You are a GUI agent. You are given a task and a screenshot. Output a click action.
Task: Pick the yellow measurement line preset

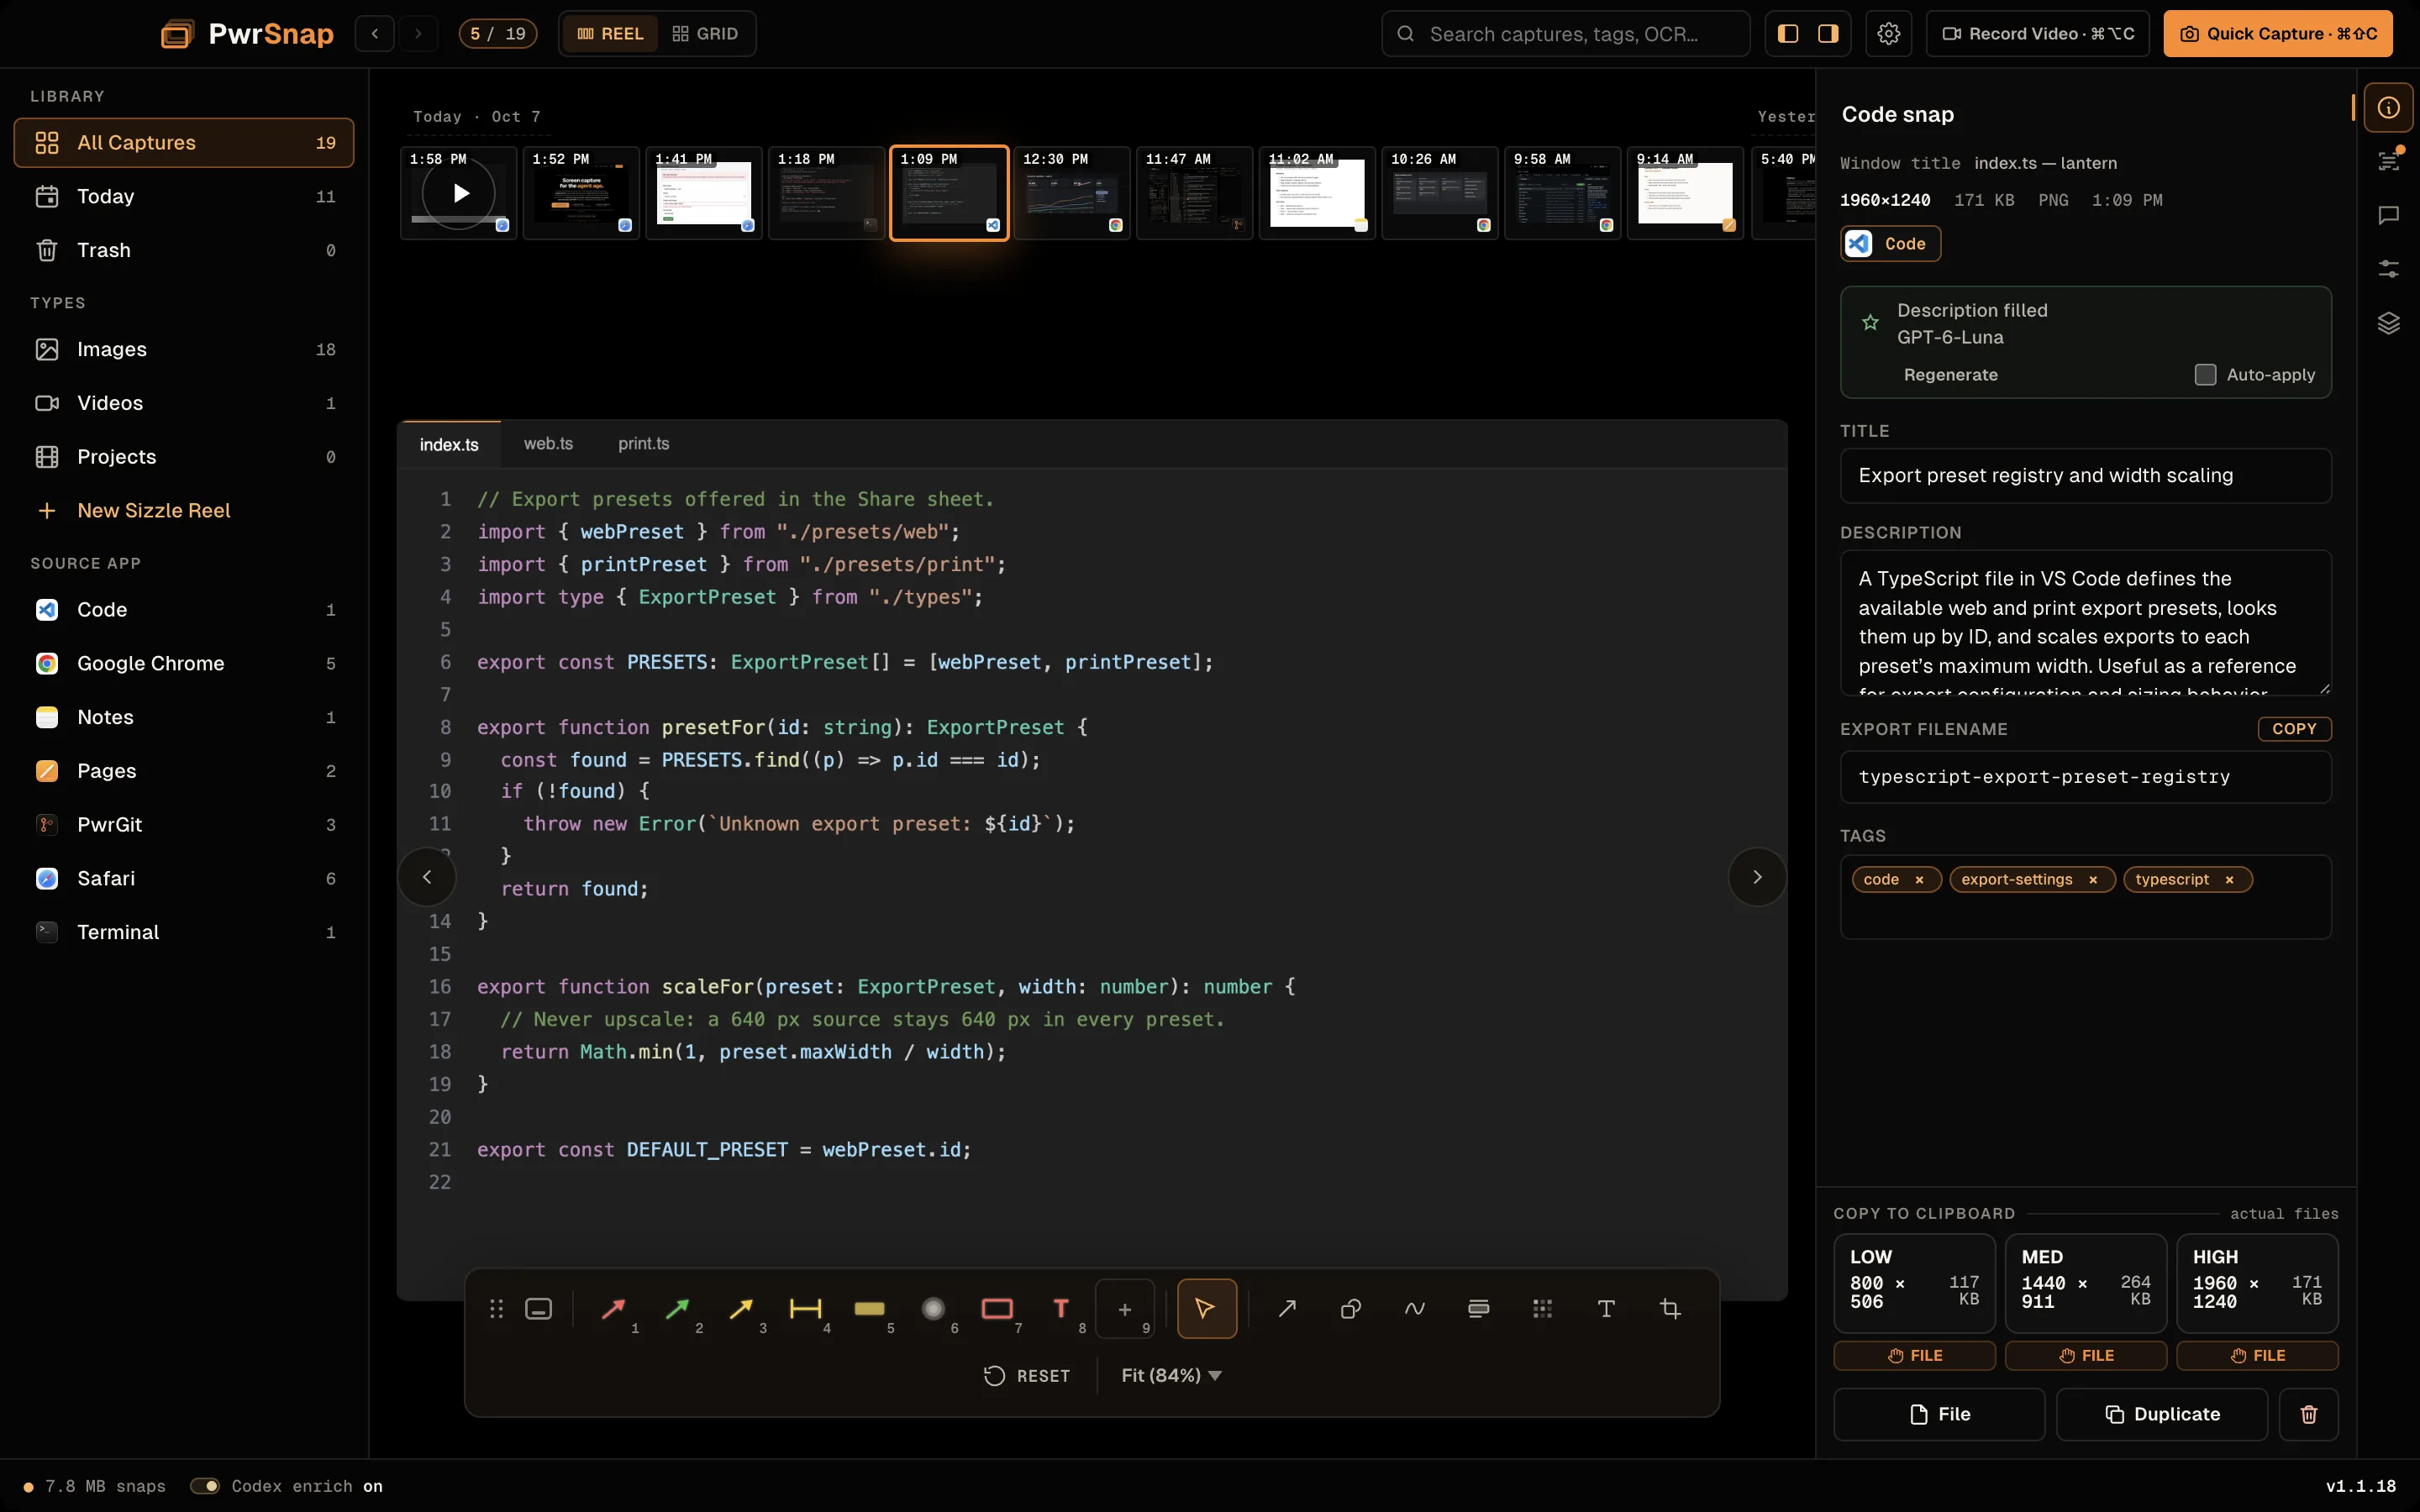coord(741,1308)
